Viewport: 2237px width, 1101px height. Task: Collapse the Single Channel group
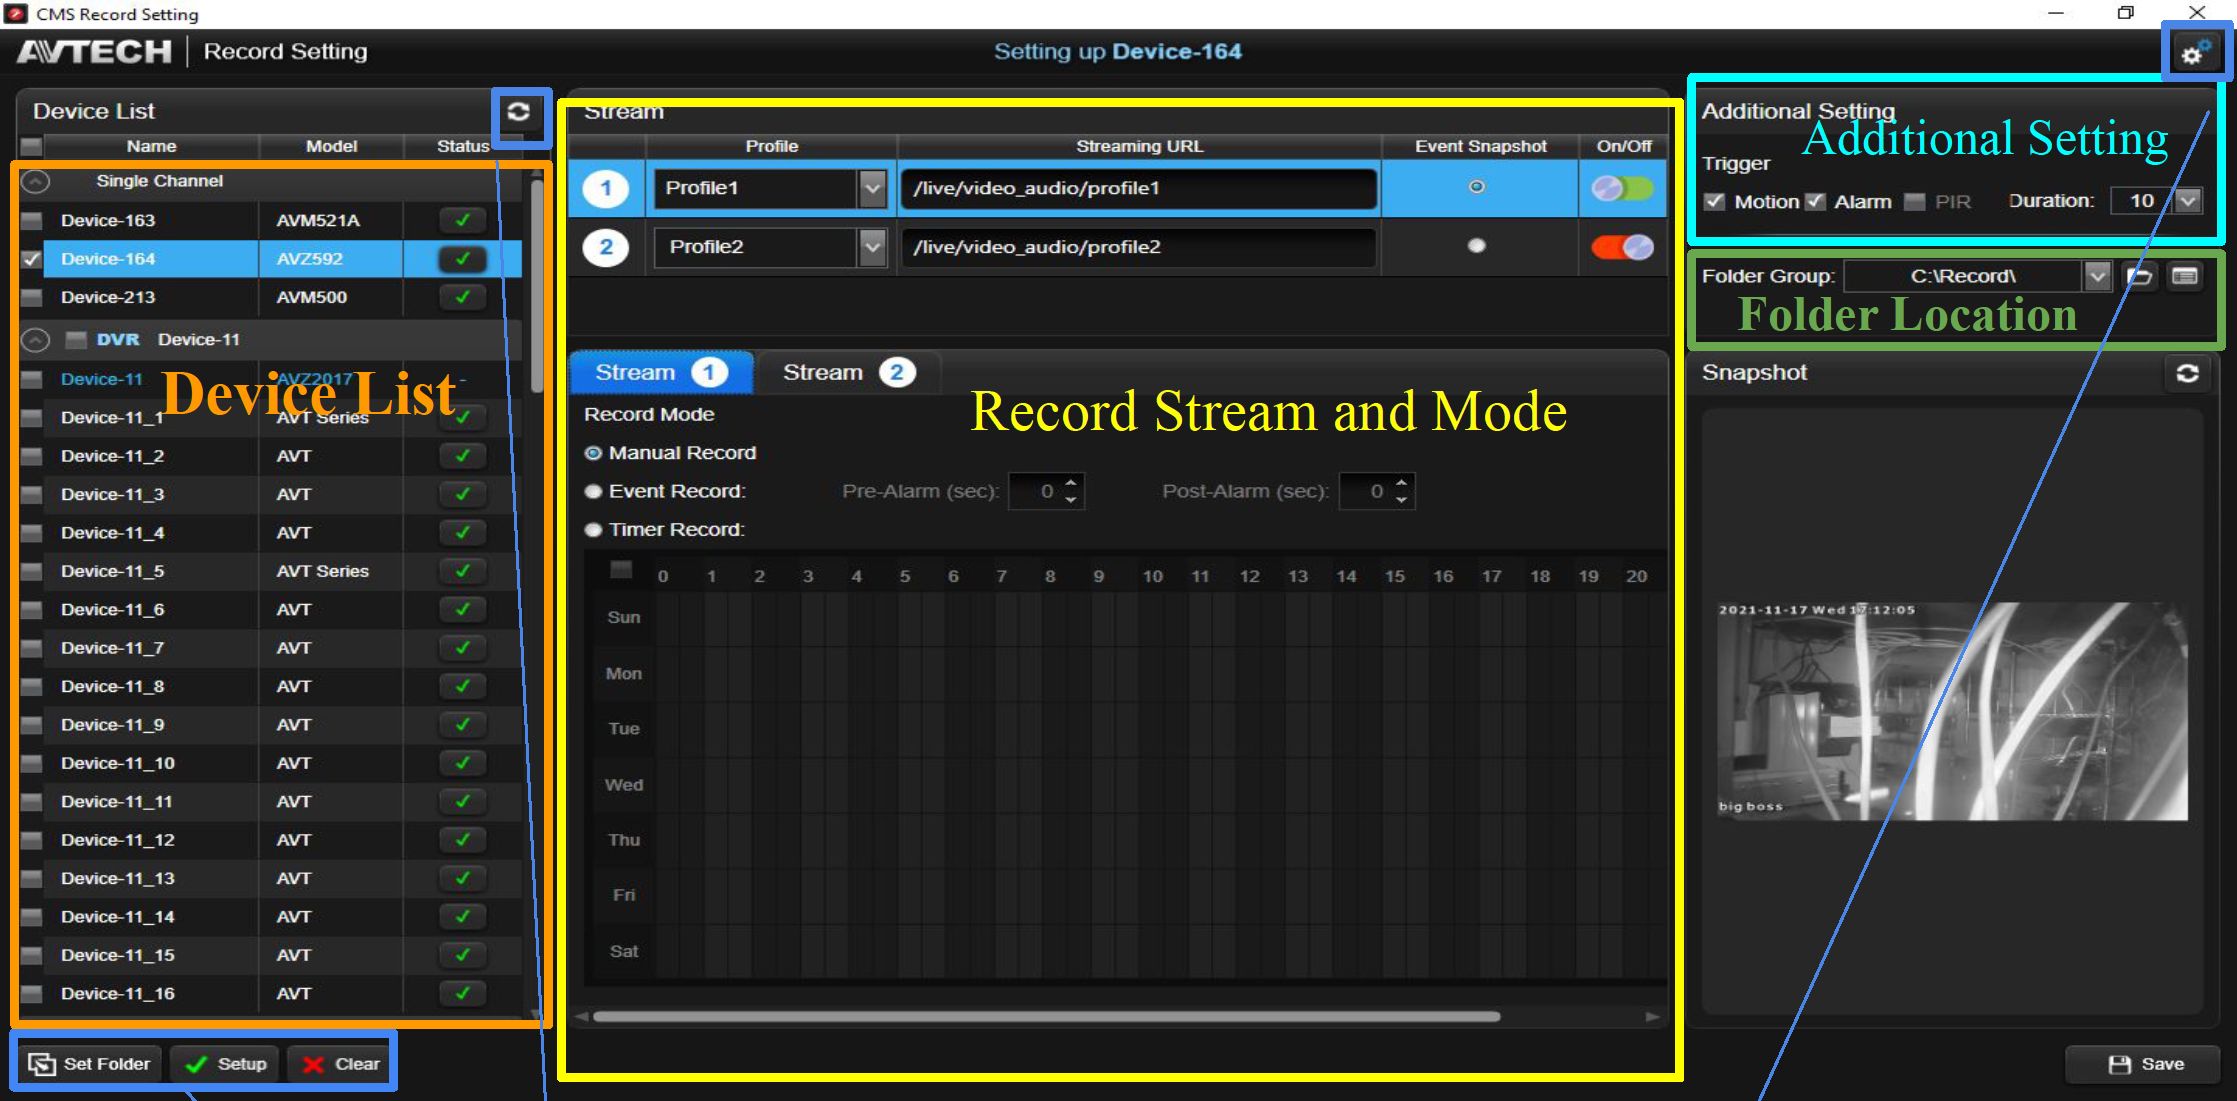click(x=36, y=182)
